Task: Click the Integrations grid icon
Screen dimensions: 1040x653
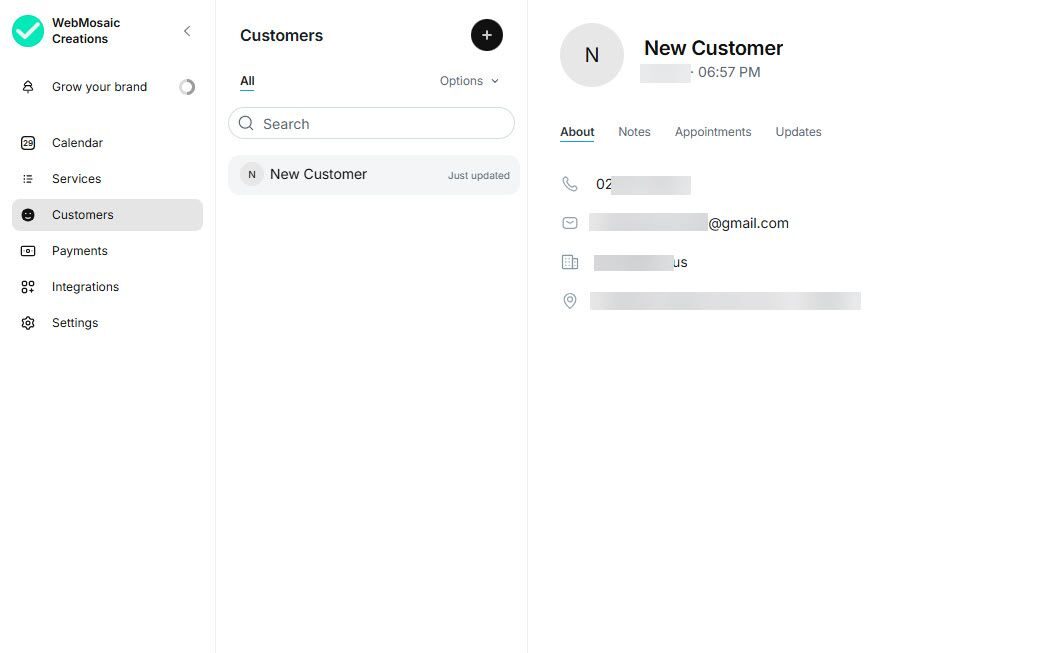Action: 28,287
